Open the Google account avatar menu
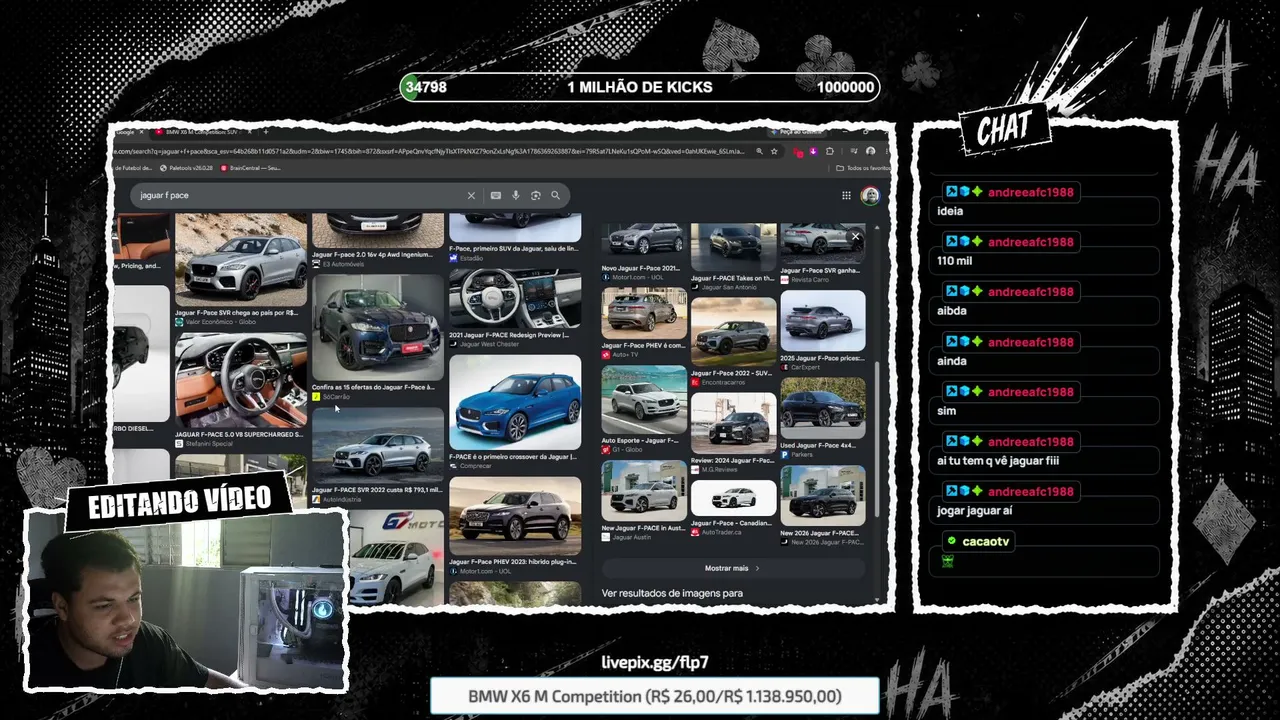This screenshot has width=1280, height=720. 870,196
